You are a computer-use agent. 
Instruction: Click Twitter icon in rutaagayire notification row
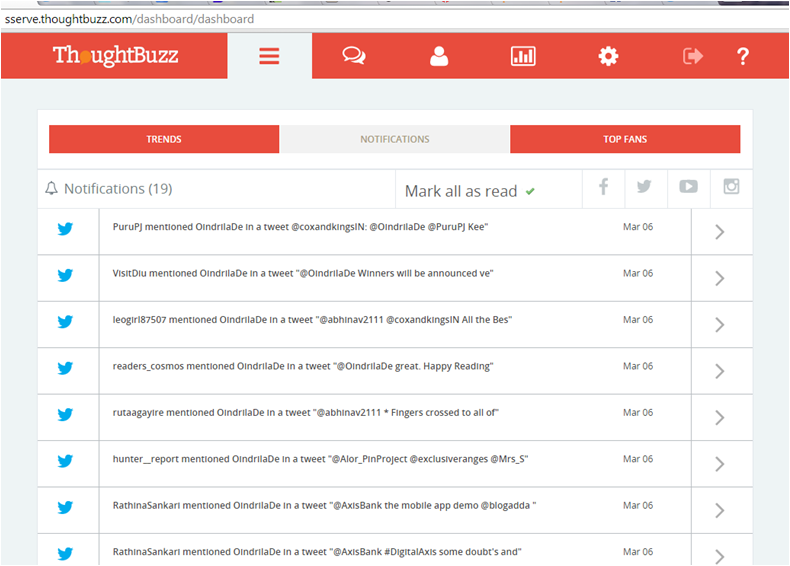65,414
